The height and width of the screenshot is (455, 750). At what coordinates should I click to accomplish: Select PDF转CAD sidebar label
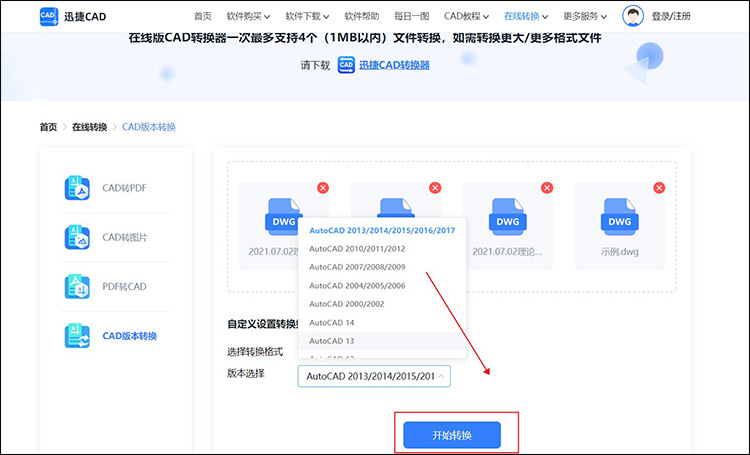124,286
